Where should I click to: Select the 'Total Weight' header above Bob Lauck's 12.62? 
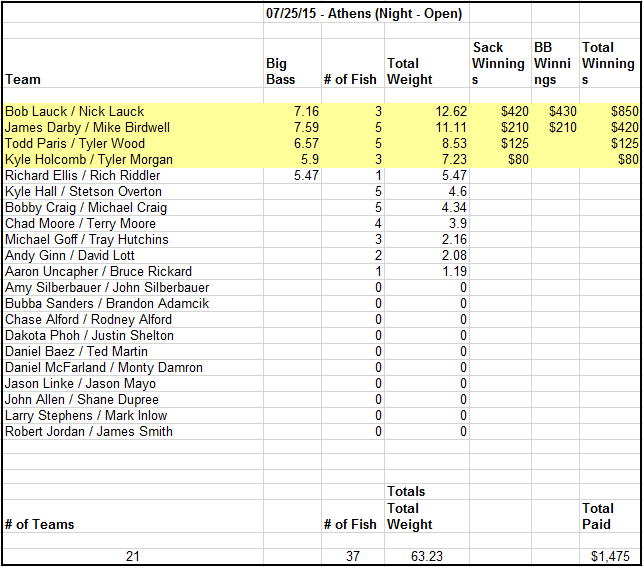click(x=410, y=71)
